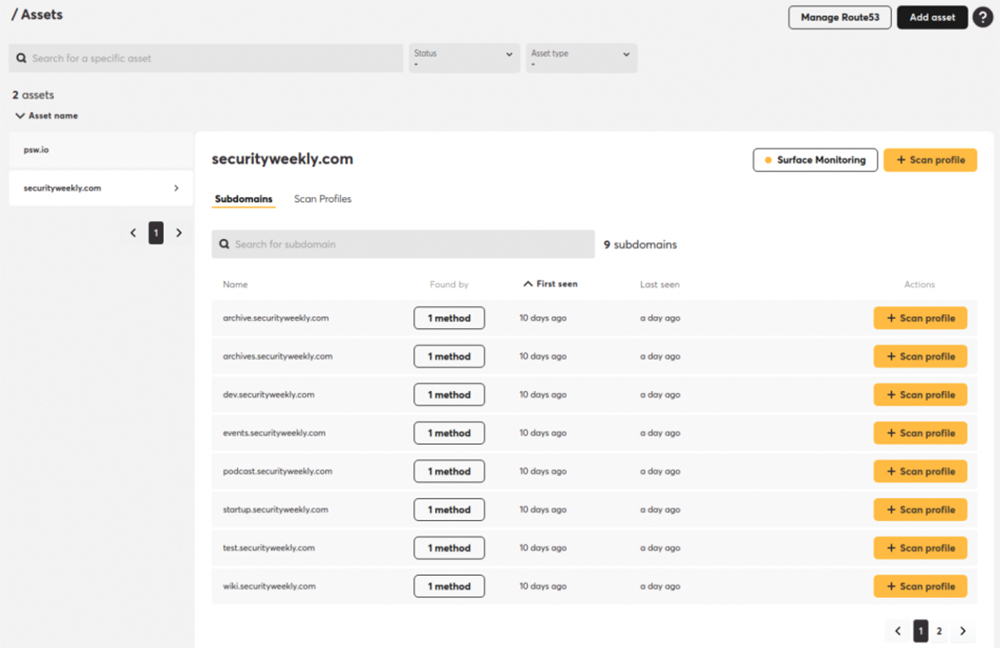The height and width of the screenshot is (648, 1000).
Task: Select the psw.io asset in list
Action: tap(100, 149)
